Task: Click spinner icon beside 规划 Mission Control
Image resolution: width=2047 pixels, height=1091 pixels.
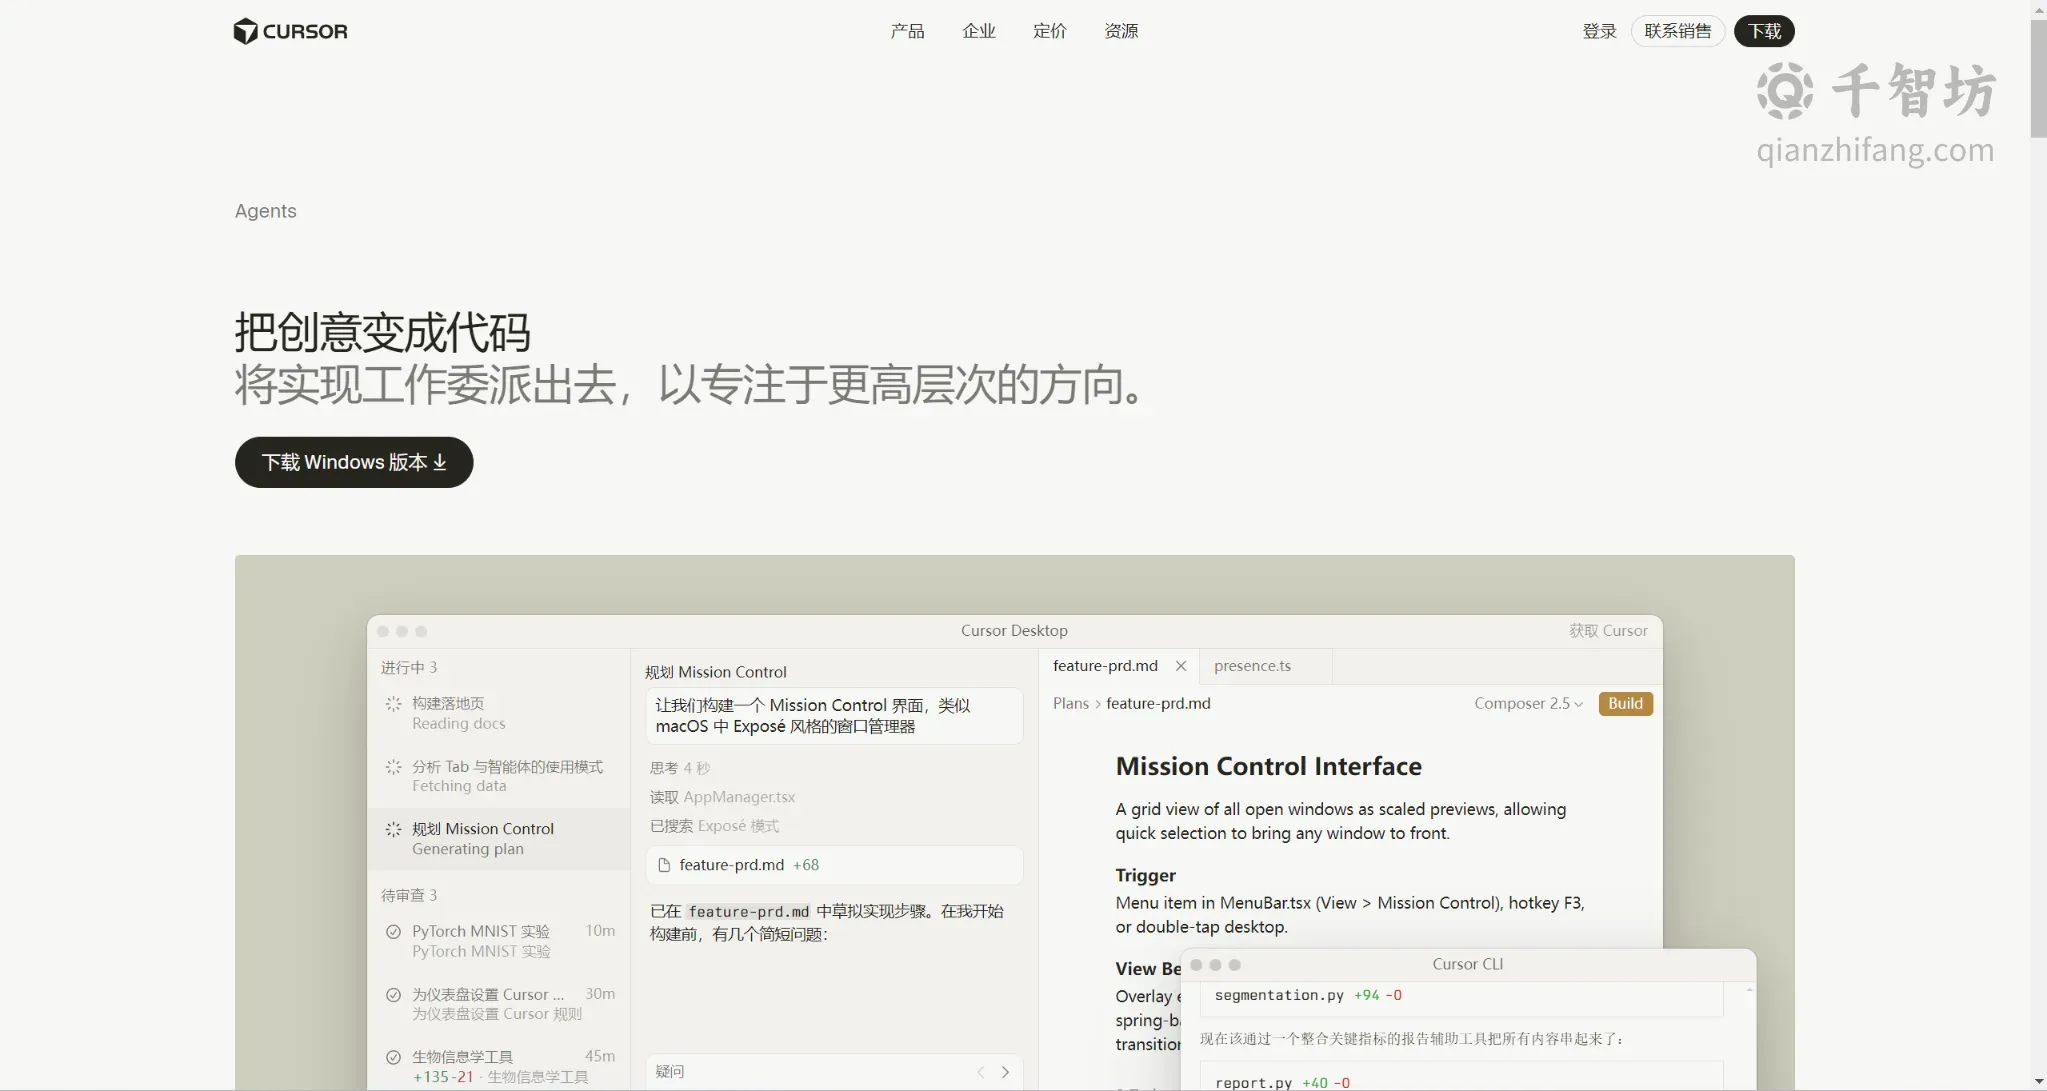Action: click(x=394, y=829)
